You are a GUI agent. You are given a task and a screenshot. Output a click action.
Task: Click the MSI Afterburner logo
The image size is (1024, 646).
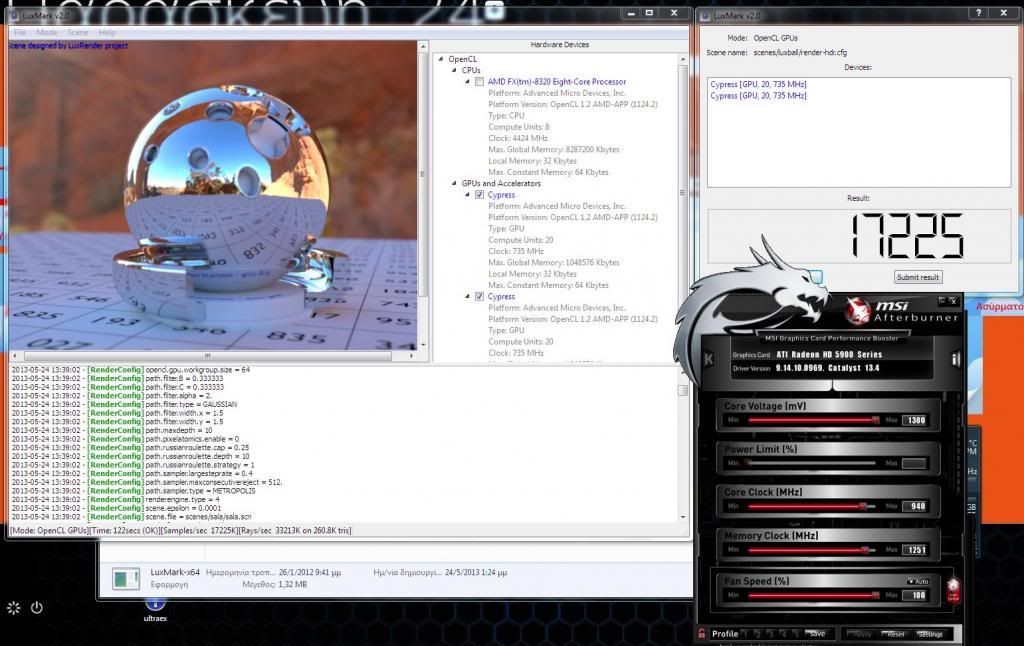904,311
